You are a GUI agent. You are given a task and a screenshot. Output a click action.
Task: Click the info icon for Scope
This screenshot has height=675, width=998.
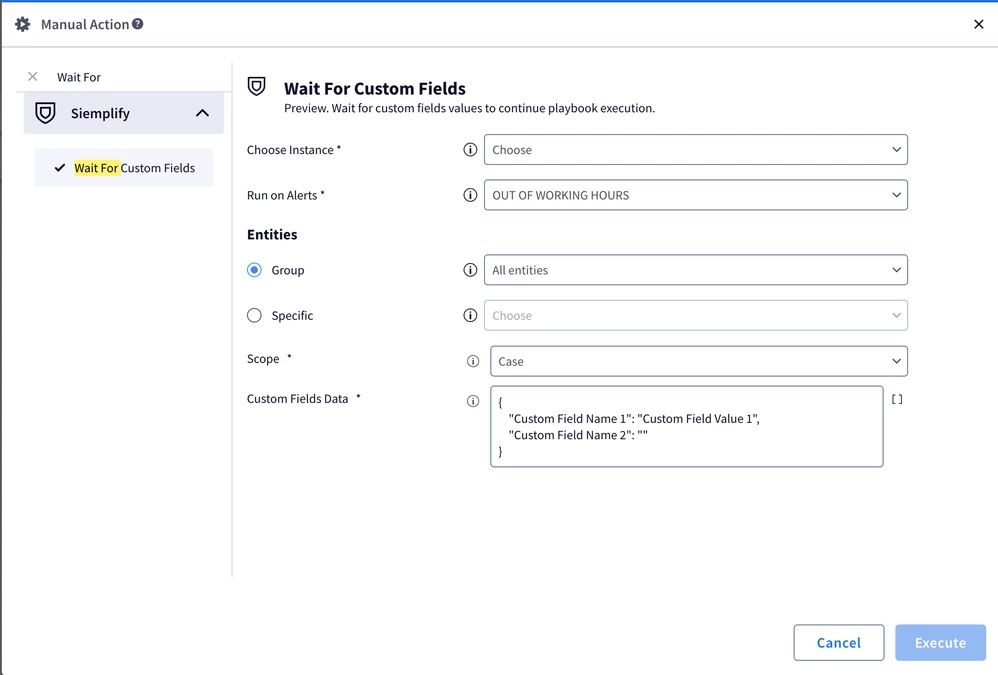tap(473, 361)
